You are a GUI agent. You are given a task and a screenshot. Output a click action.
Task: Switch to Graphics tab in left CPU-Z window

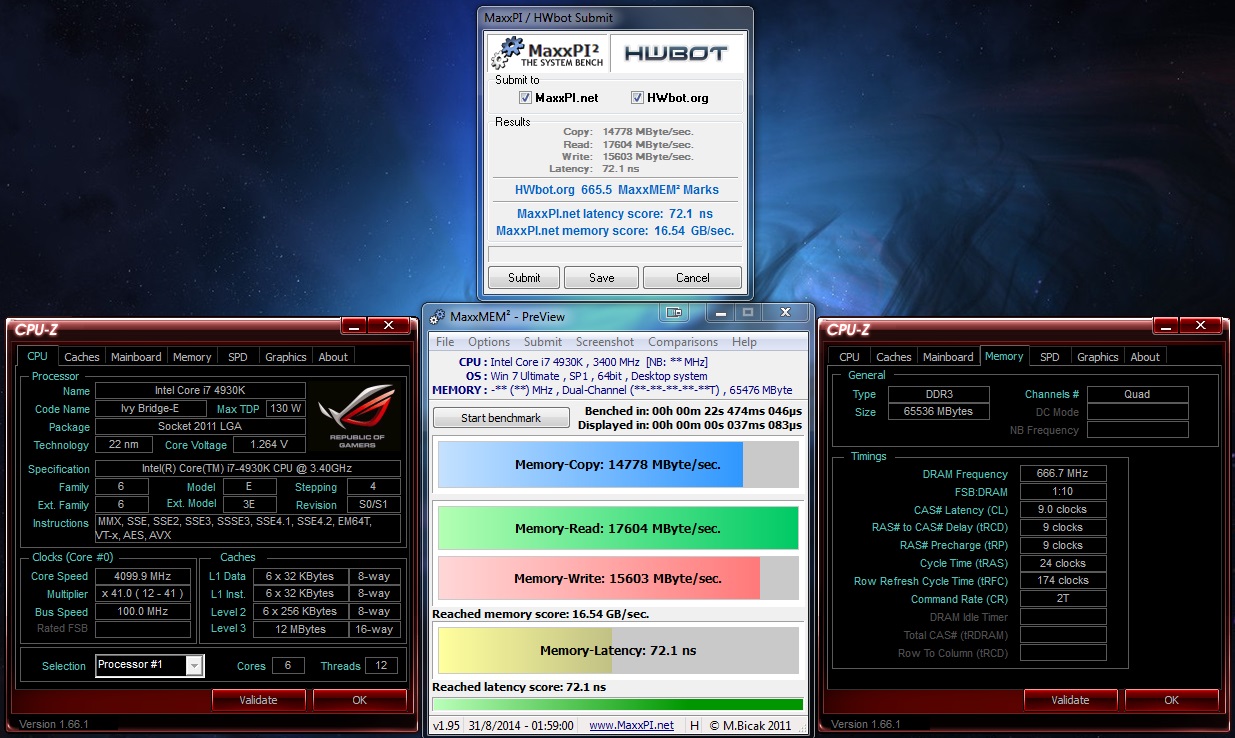pyautogui.click(x=286, y=357)
